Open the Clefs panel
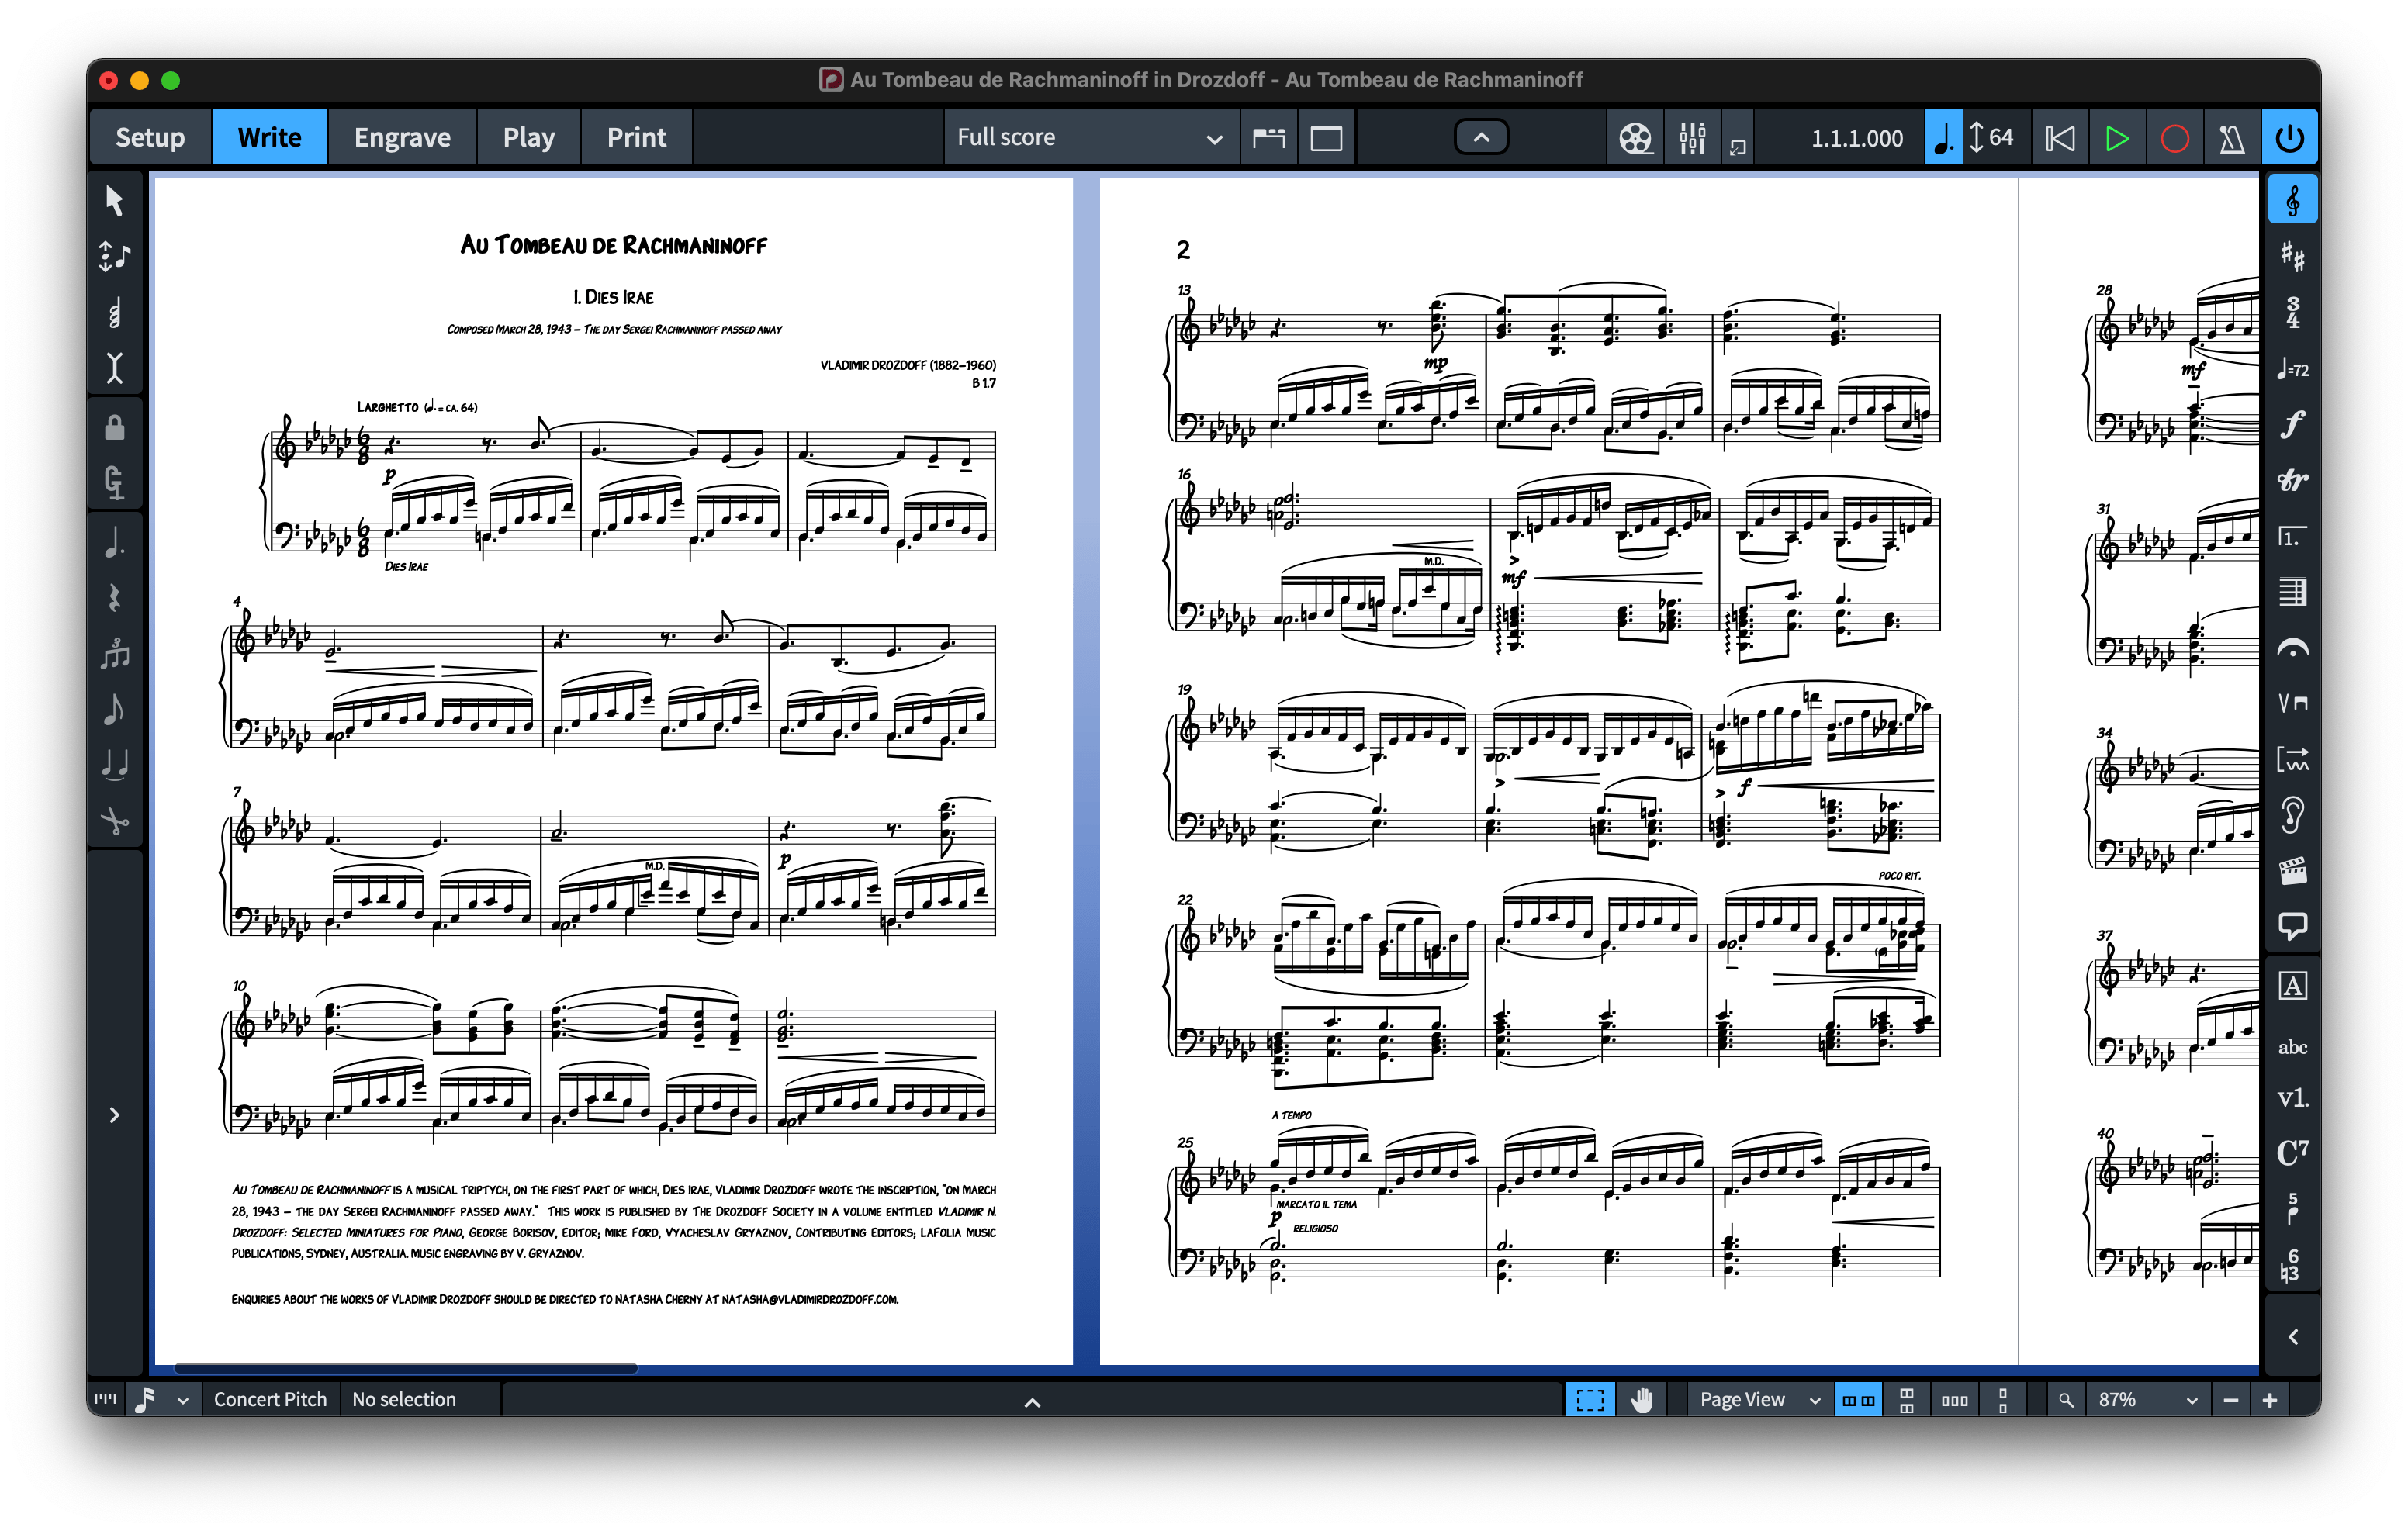This screenshot has height=1531, width=2408. click(x=2292, y=201)
